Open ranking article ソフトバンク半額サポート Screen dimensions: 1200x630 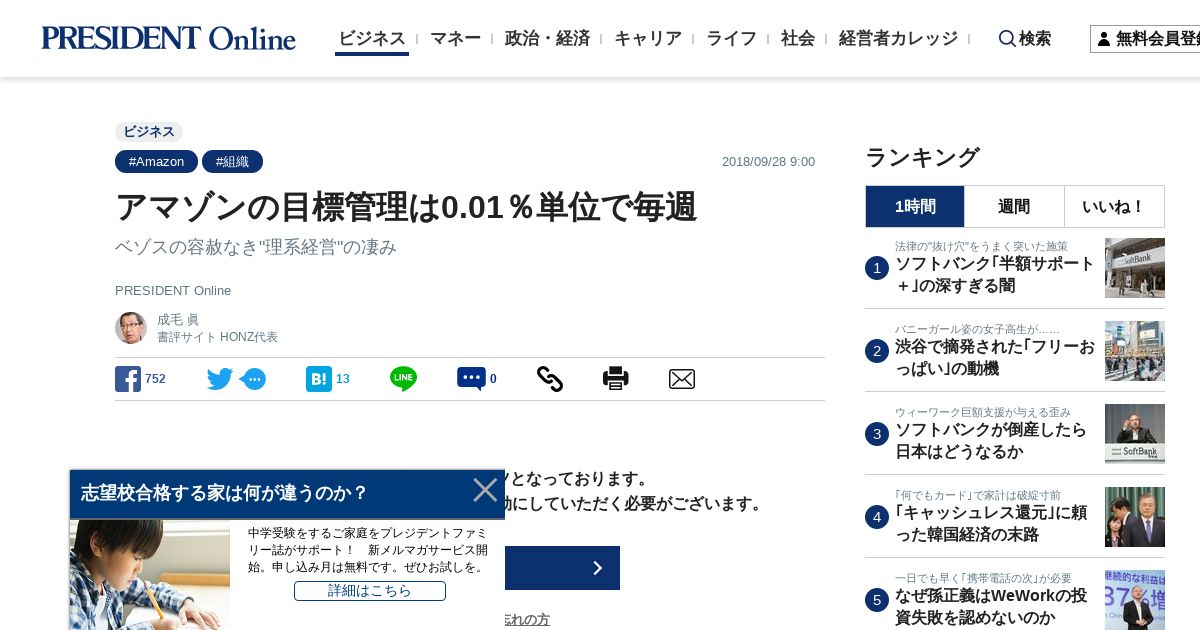995,275
